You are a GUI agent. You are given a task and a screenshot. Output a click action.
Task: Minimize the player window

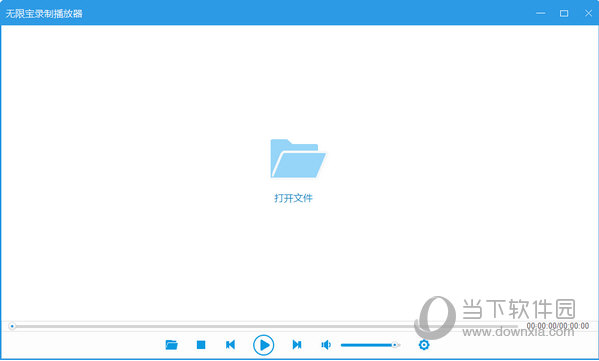click(541, 13)
